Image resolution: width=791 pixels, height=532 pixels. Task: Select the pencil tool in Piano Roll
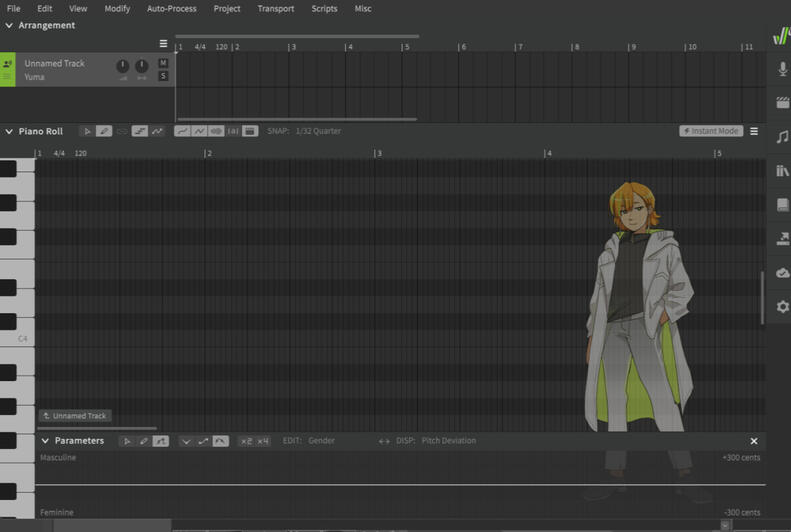104,131
